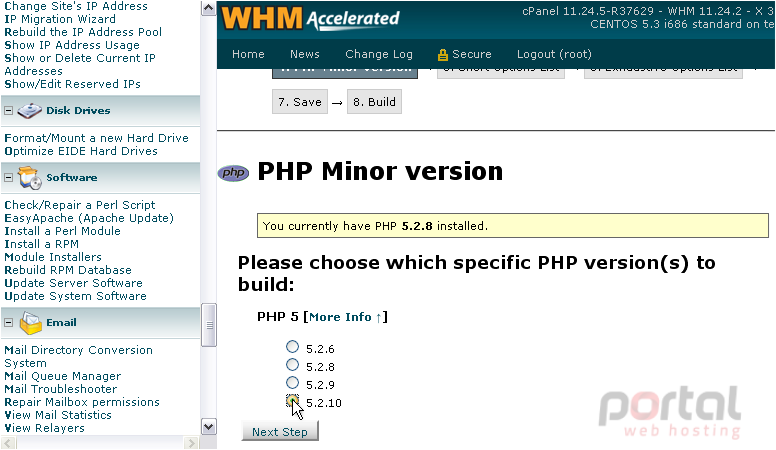Screen dimensions: 776x450
Task: Open View Relayers link
Action: point(45,428)
